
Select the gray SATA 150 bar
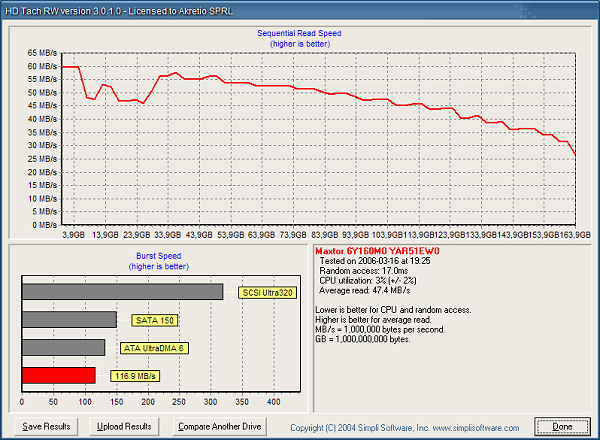coord(68,320)
